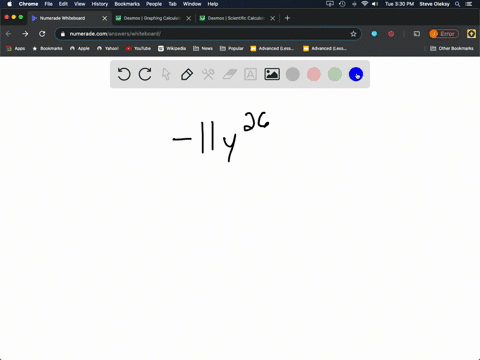Switch to Desmos Graphing Calculator tab
480x360 pixels.
(152, 18)
